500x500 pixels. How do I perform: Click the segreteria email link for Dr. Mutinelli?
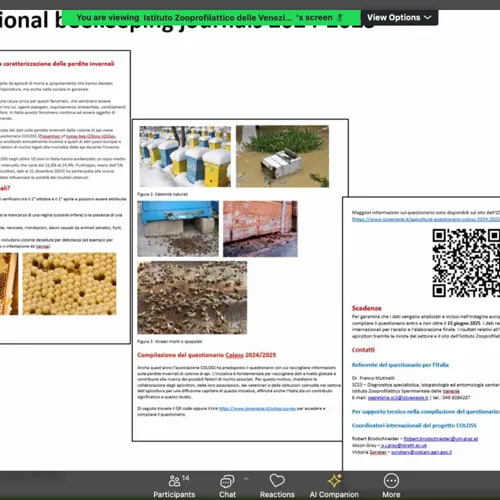(x=398, y=398)
